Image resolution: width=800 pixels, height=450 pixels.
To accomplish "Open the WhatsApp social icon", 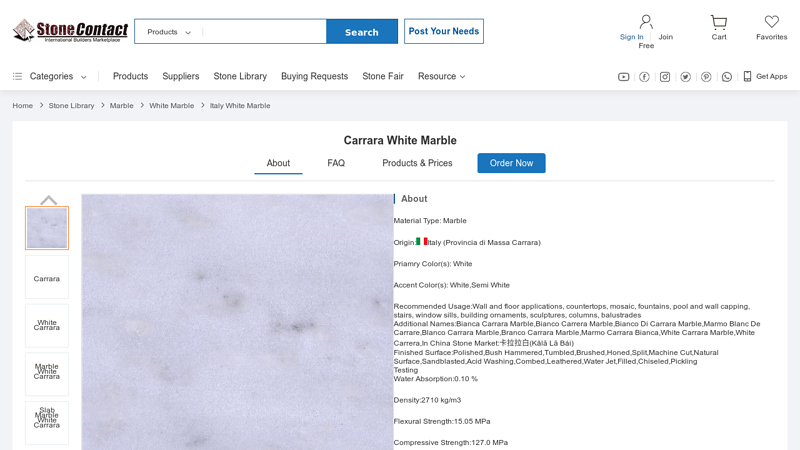I will 727,77.
